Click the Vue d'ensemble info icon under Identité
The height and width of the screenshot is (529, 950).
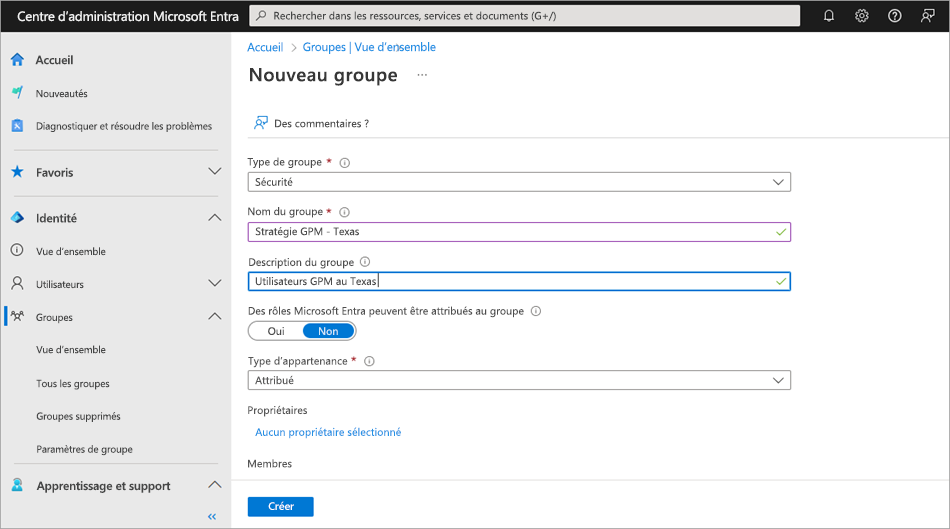click(x=18, y=250)
